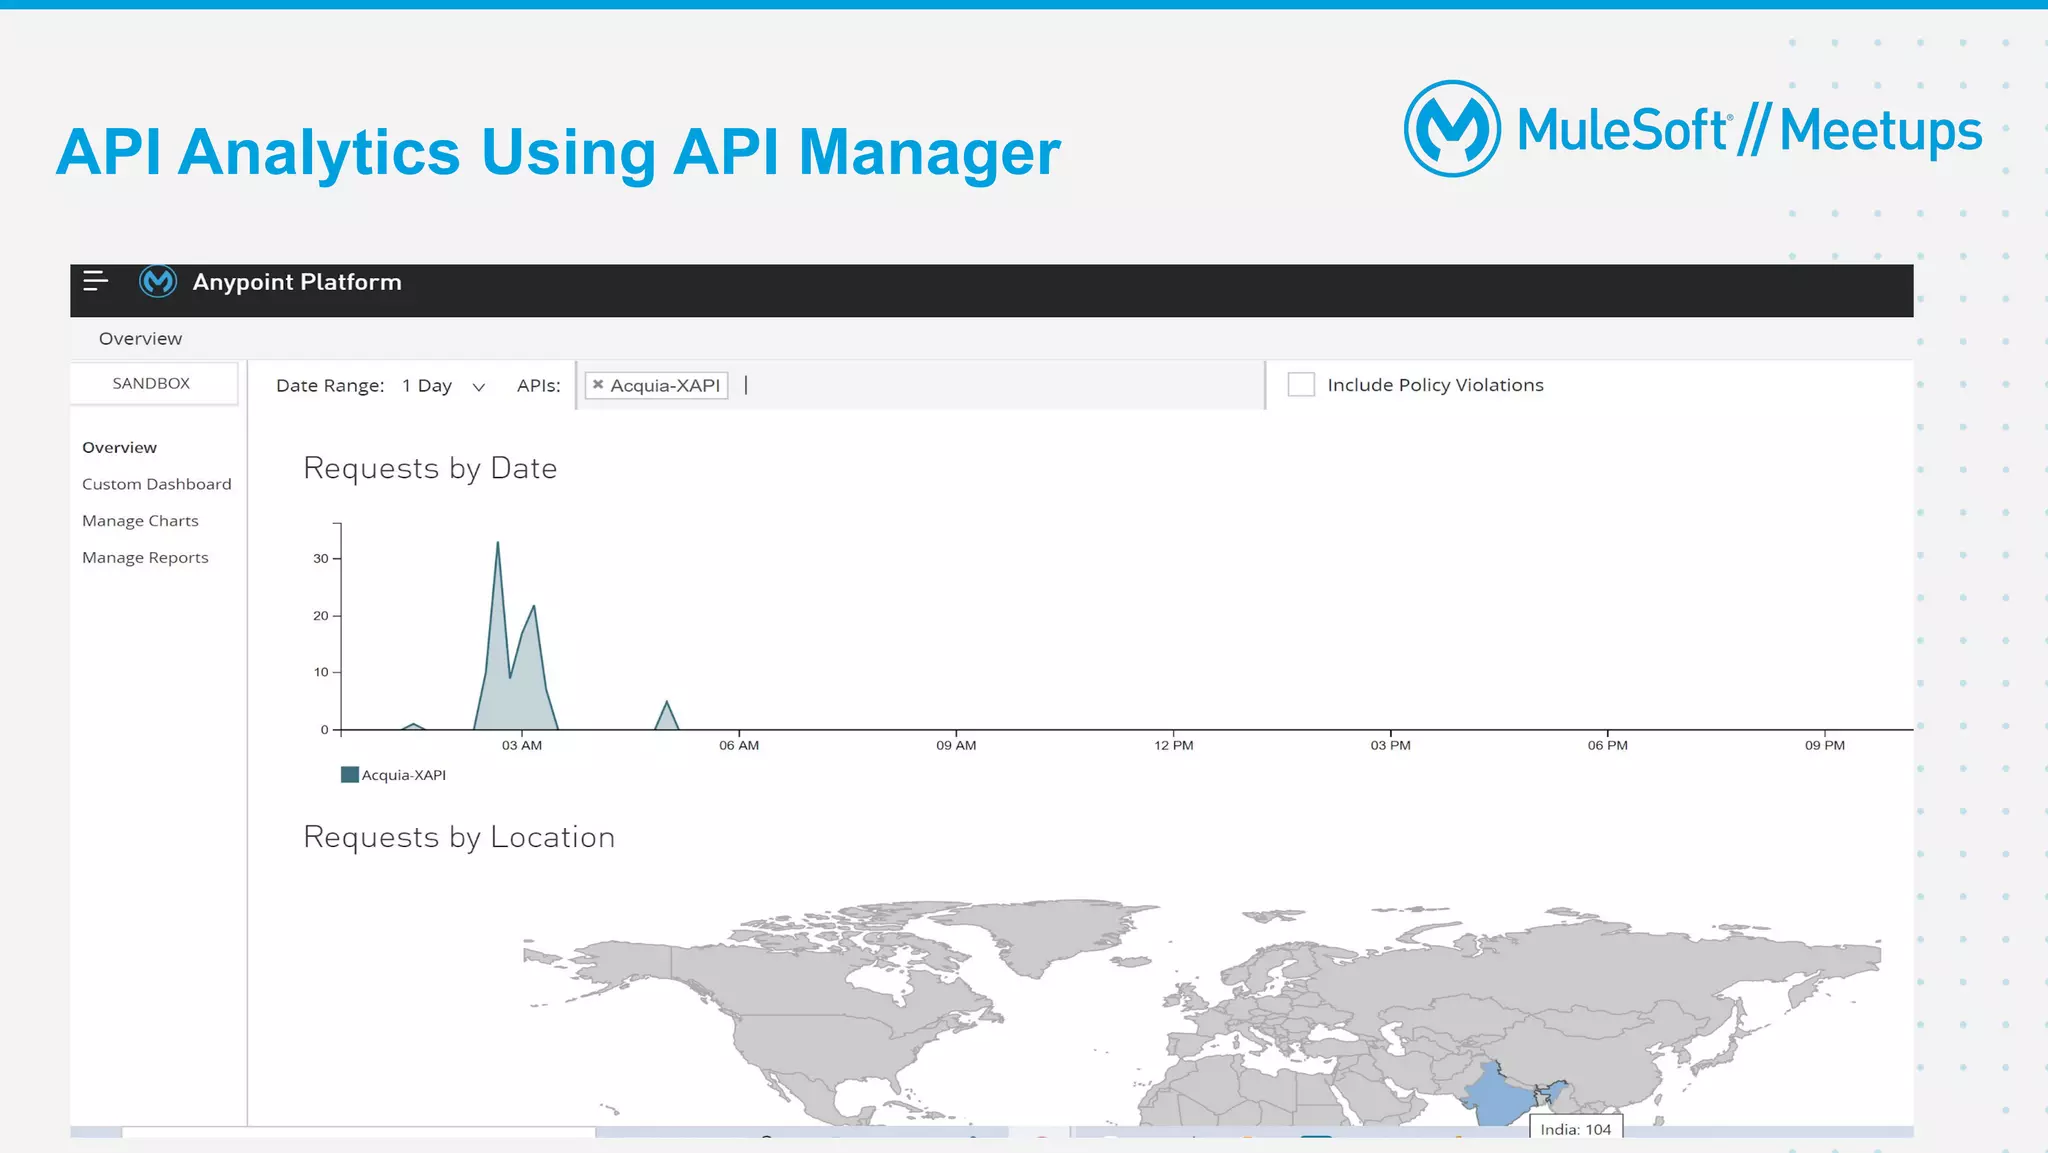Open Manage Charts in sidebar
Screen dimensions: 2048x1153
point(140,521)
